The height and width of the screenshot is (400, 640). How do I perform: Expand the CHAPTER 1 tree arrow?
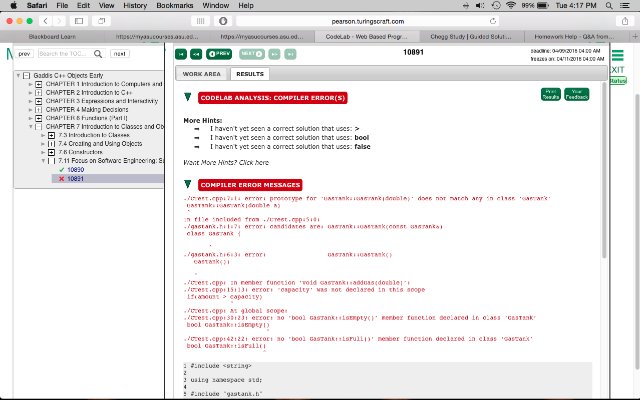31,84
